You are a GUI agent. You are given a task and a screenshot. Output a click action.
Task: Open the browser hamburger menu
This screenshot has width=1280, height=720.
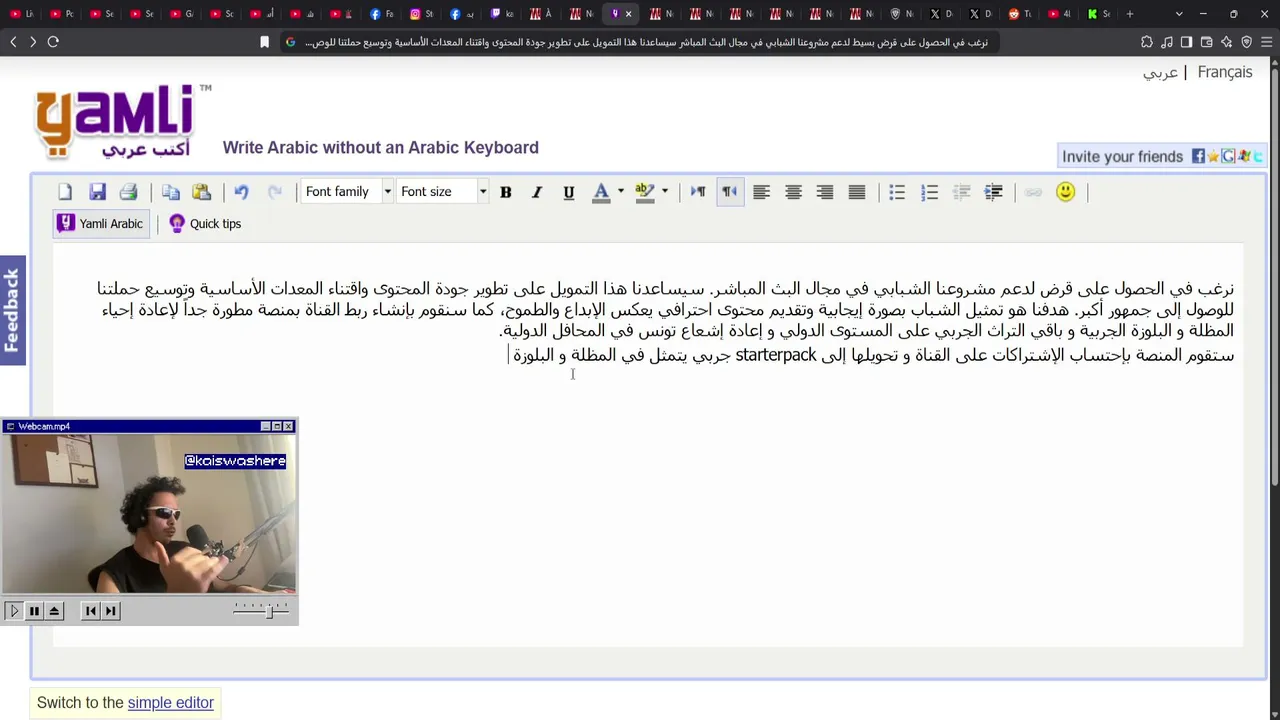pos(1266,42)
